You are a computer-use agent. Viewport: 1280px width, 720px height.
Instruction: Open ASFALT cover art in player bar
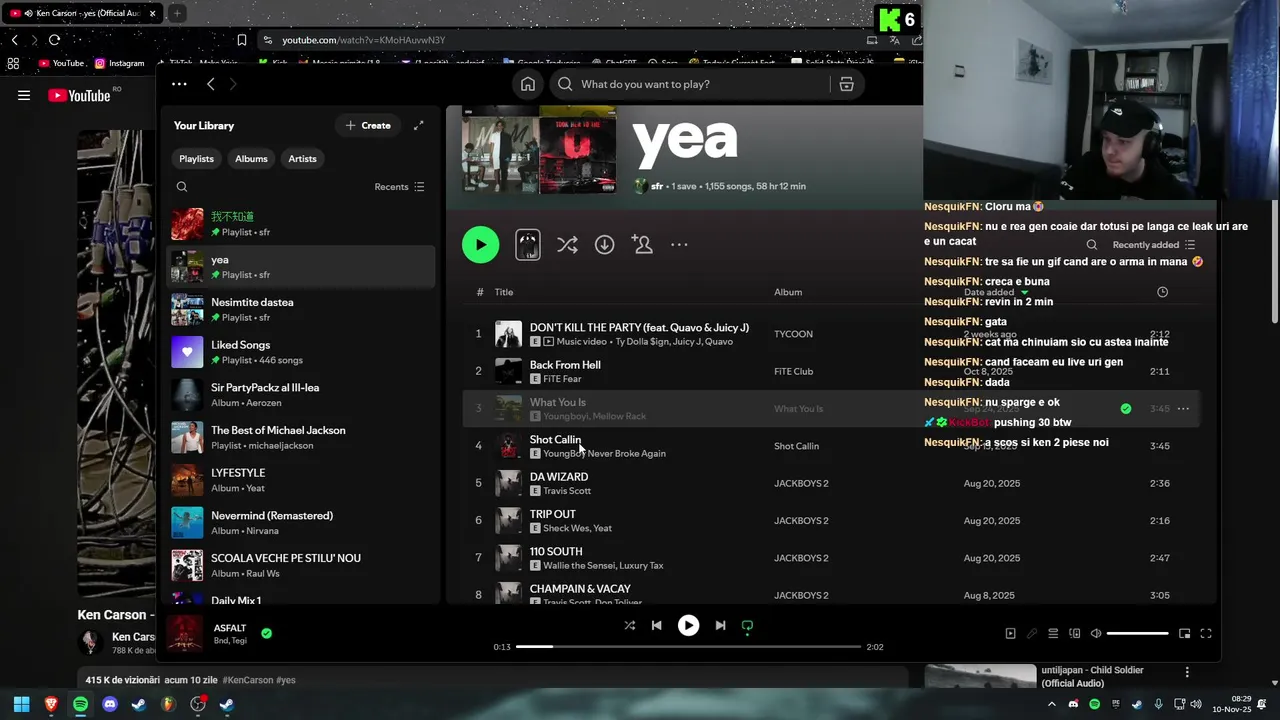[185, 633]
